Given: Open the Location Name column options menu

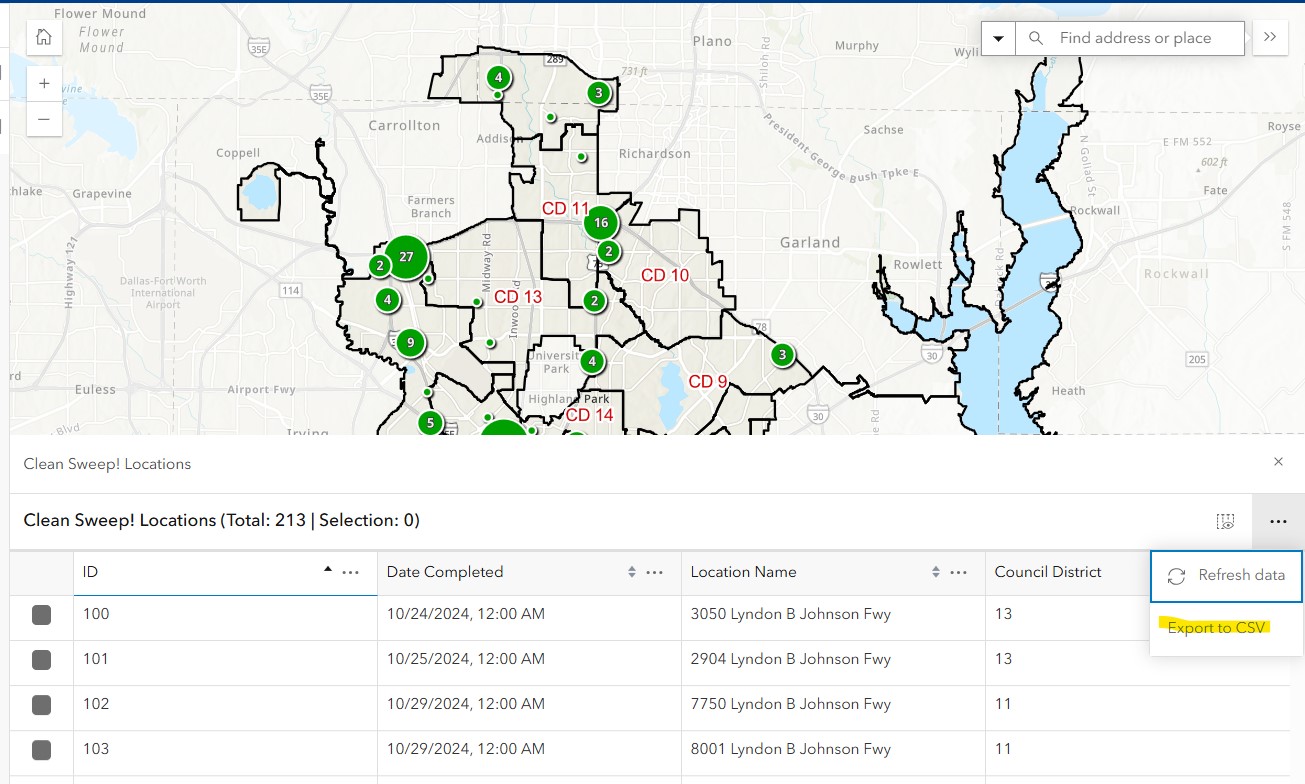Looking at the screenshot, I should point(958,571).
